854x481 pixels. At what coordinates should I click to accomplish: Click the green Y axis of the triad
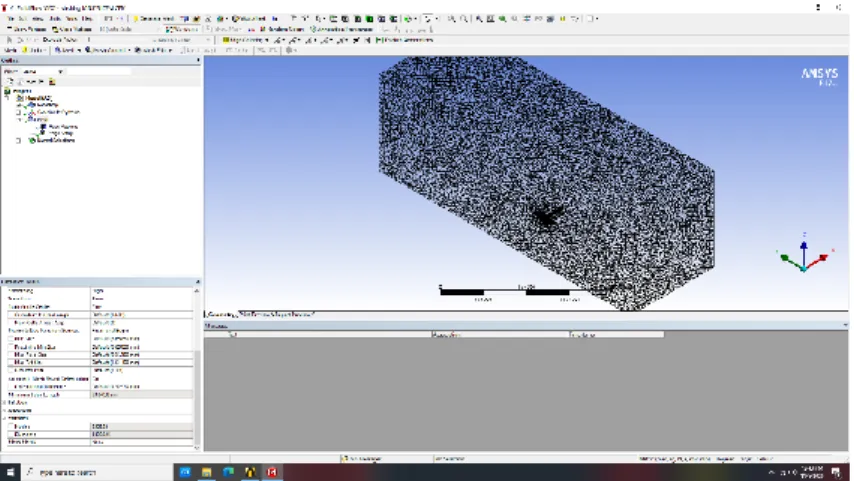click(x=790, y=259)
